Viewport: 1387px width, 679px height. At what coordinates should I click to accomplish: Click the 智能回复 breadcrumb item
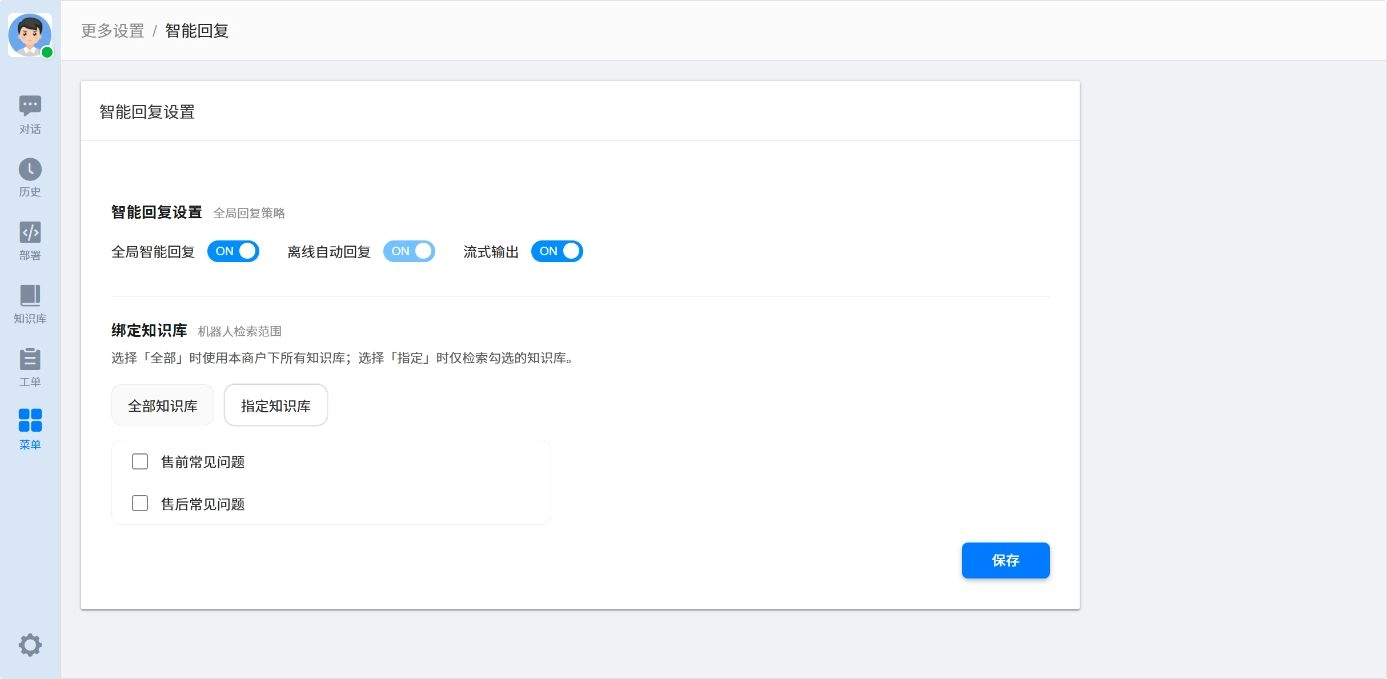click(197, 30)
